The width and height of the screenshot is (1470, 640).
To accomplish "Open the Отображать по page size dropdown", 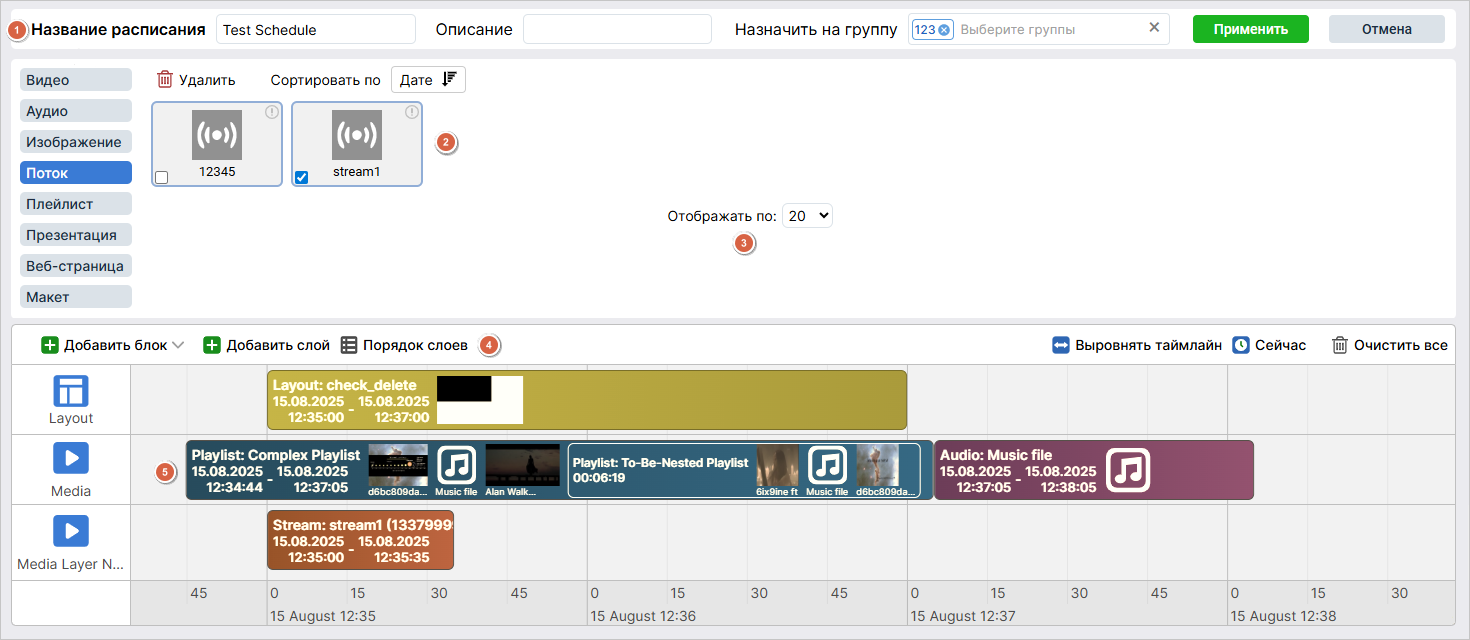I will [x=807, y=216].
